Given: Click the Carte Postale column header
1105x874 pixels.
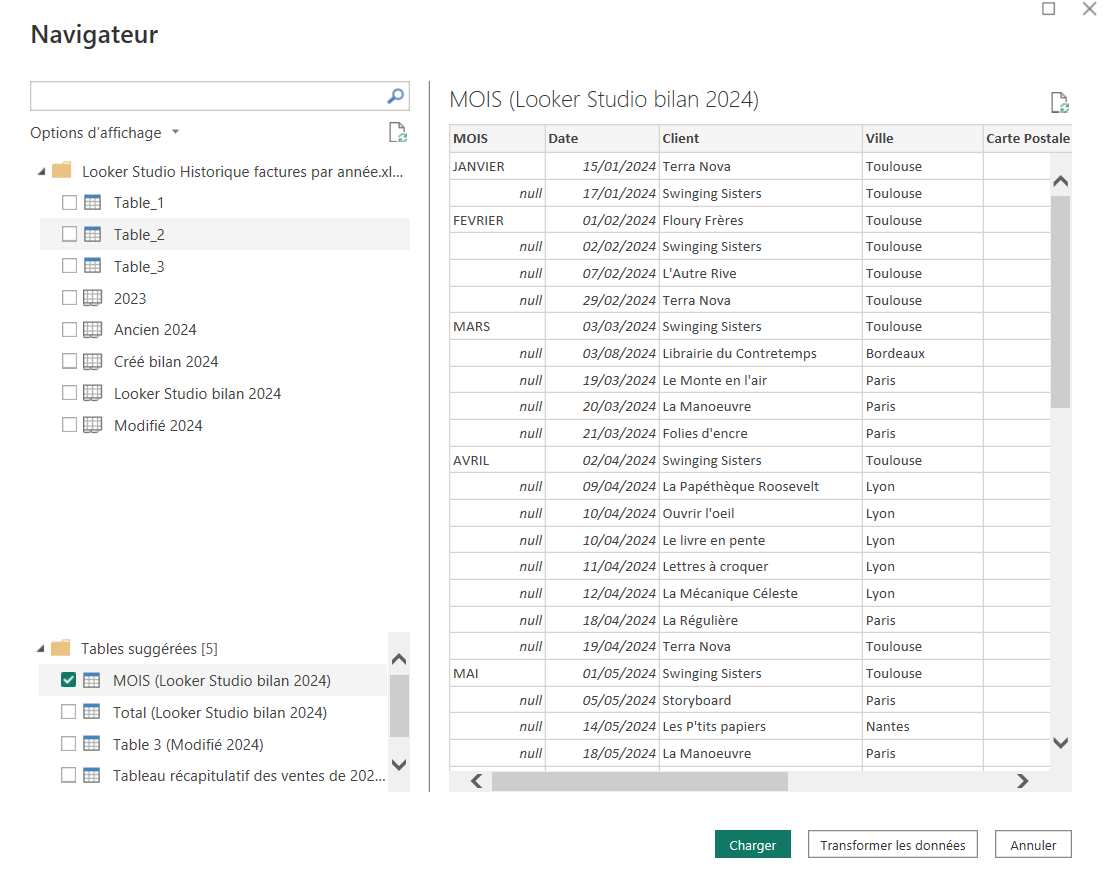Looking at the screenshot, I should point(1027,139).
